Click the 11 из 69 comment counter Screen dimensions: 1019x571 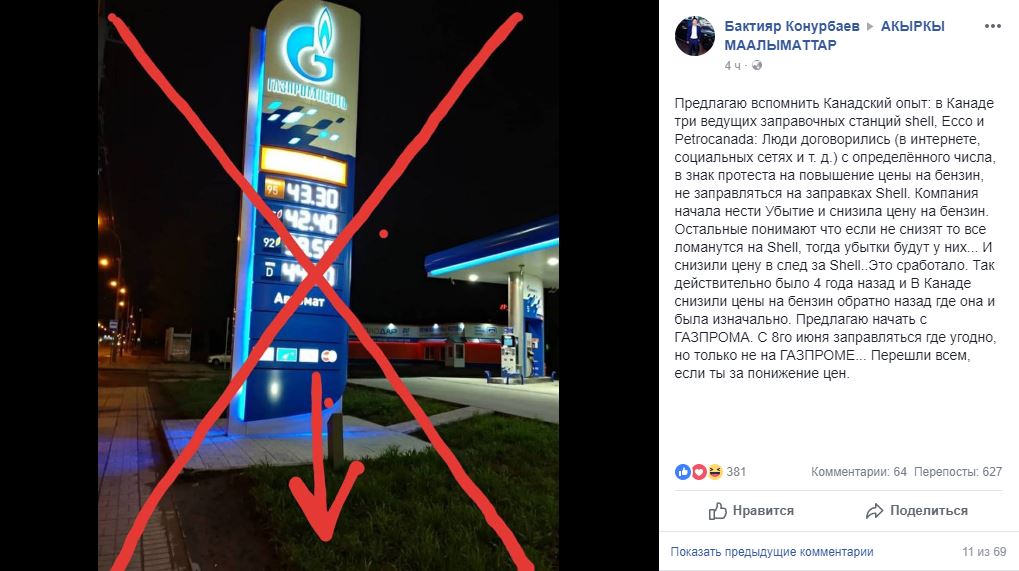click(x=984, y=552)
